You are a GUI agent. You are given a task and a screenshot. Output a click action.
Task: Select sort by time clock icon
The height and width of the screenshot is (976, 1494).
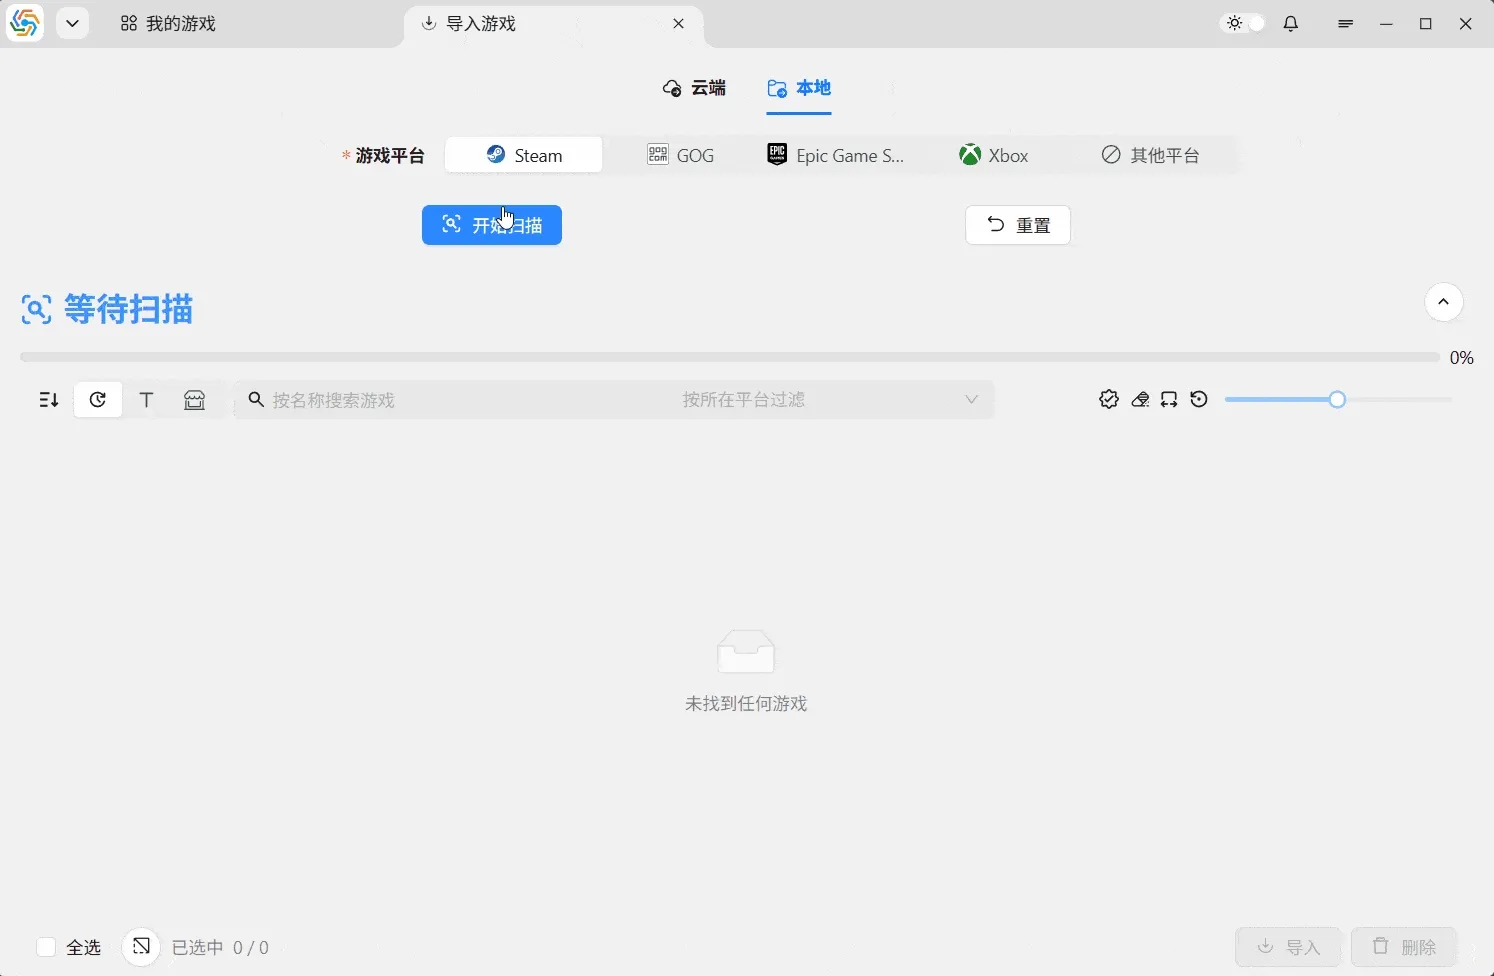coord(98,400)
